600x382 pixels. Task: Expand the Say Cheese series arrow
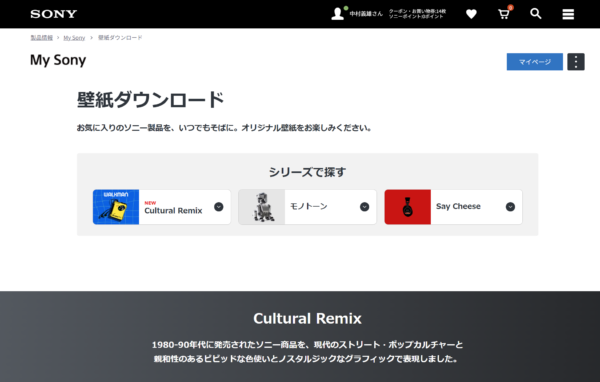pos(510,207)
